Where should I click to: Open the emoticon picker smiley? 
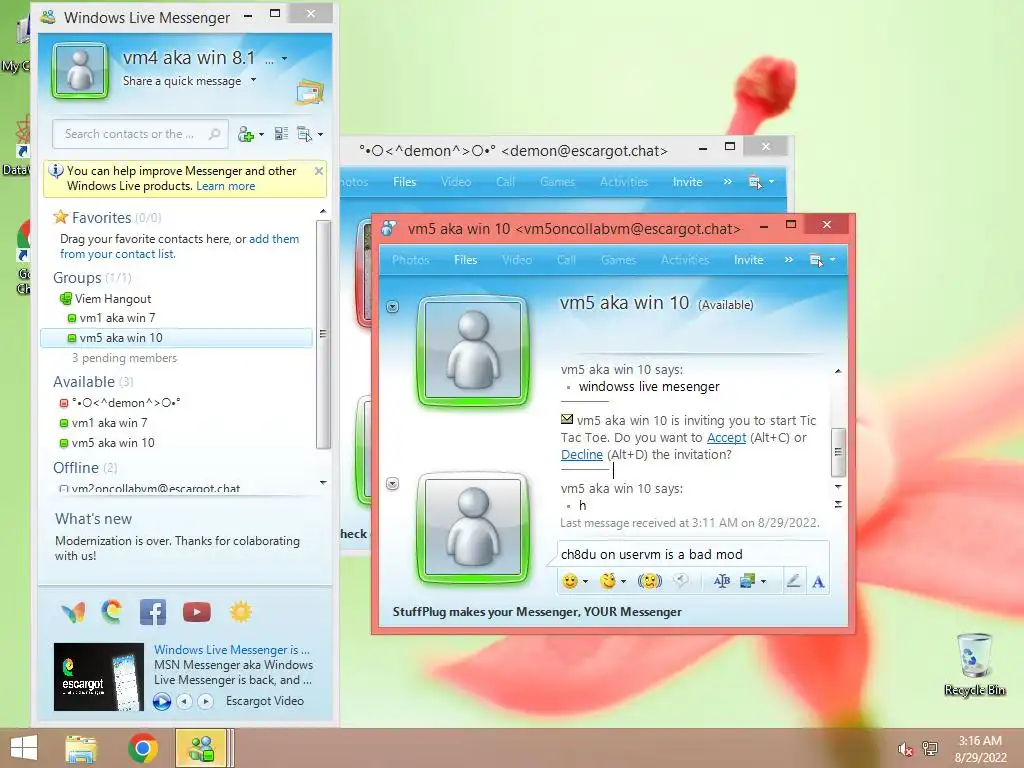coord(570,581)
